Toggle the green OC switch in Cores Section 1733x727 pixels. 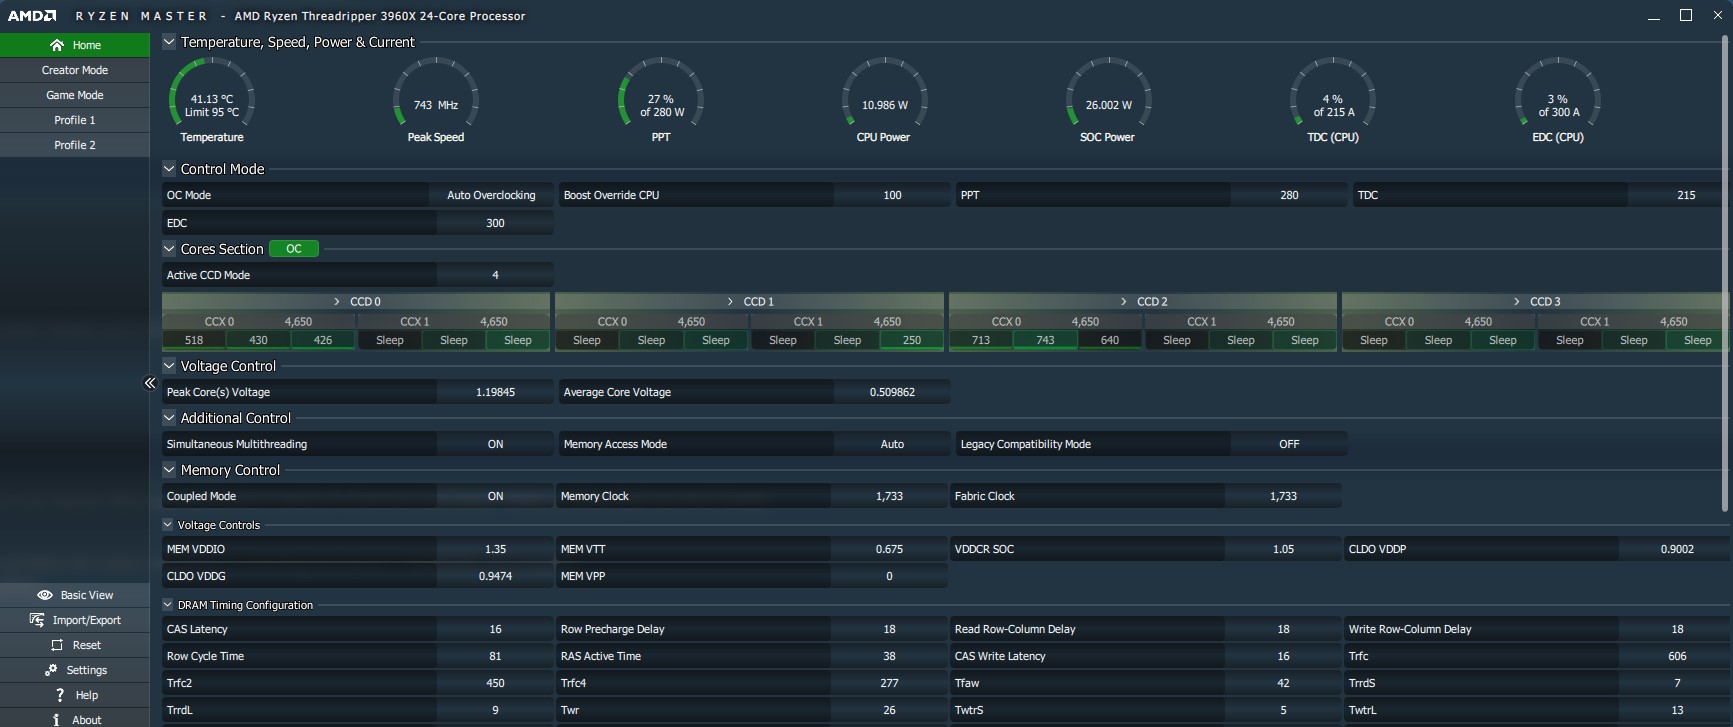click(294, 249)
